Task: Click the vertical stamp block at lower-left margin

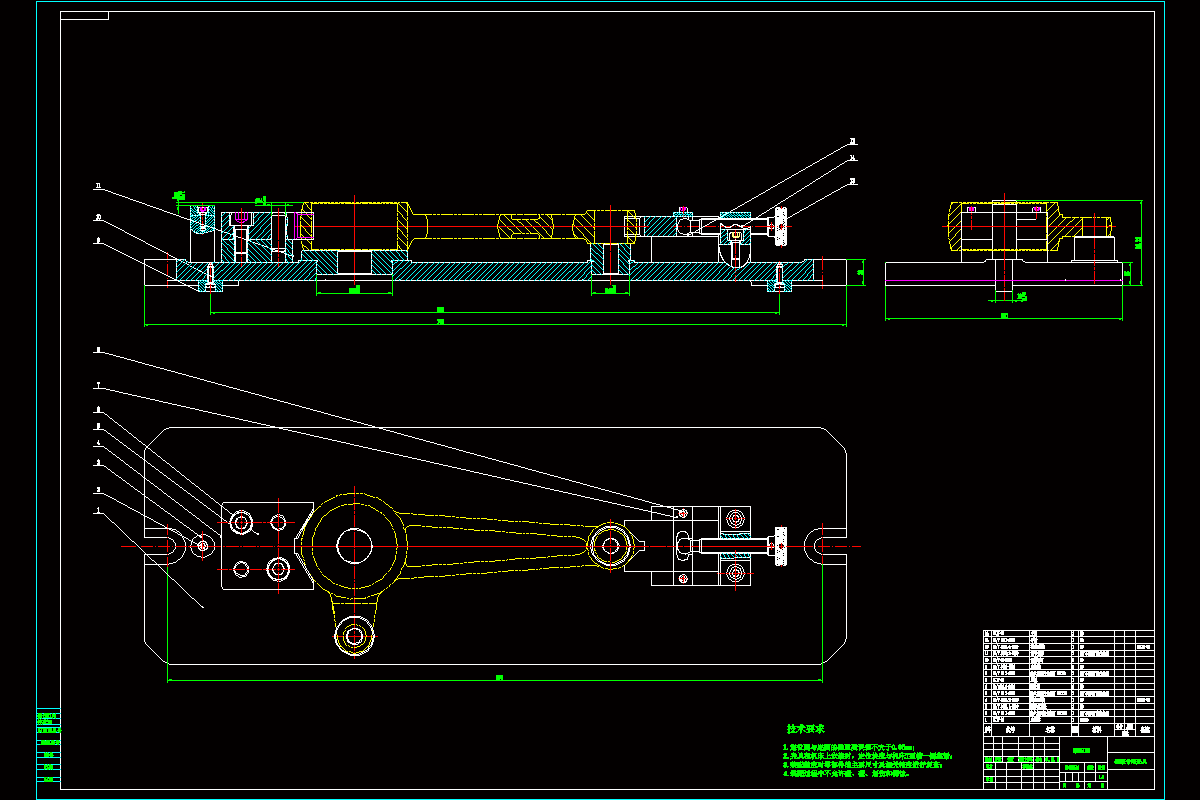Action: [x=48, y=745]
